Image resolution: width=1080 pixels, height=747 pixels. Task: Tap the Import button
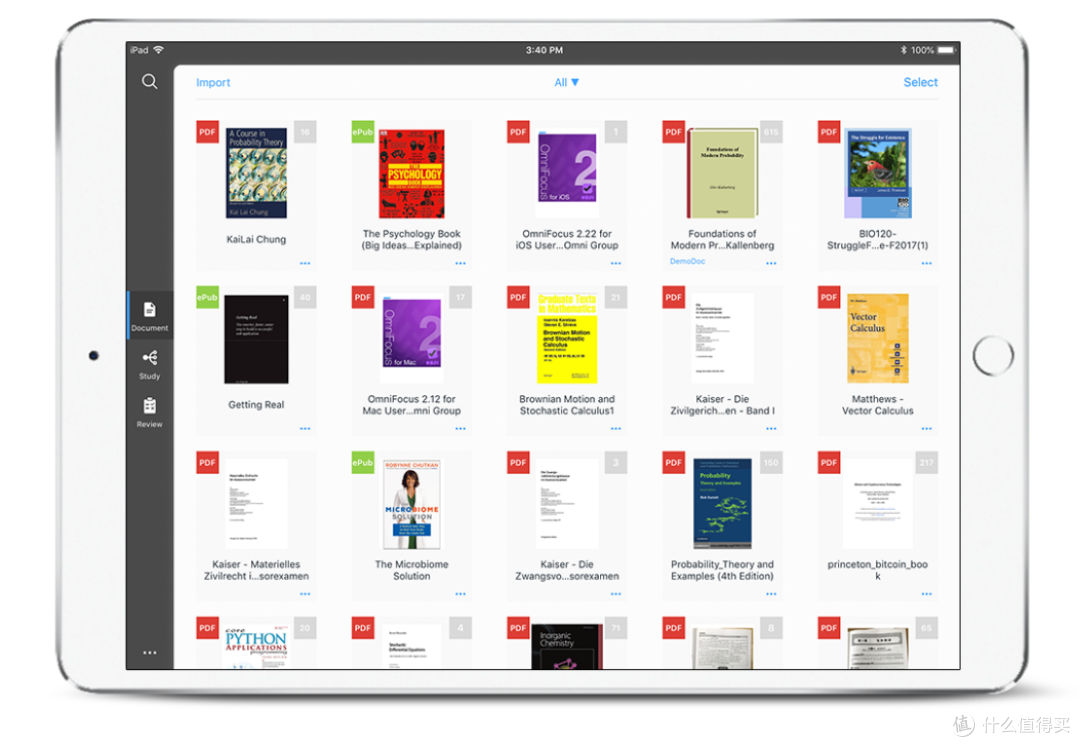[x=213, y=83]
